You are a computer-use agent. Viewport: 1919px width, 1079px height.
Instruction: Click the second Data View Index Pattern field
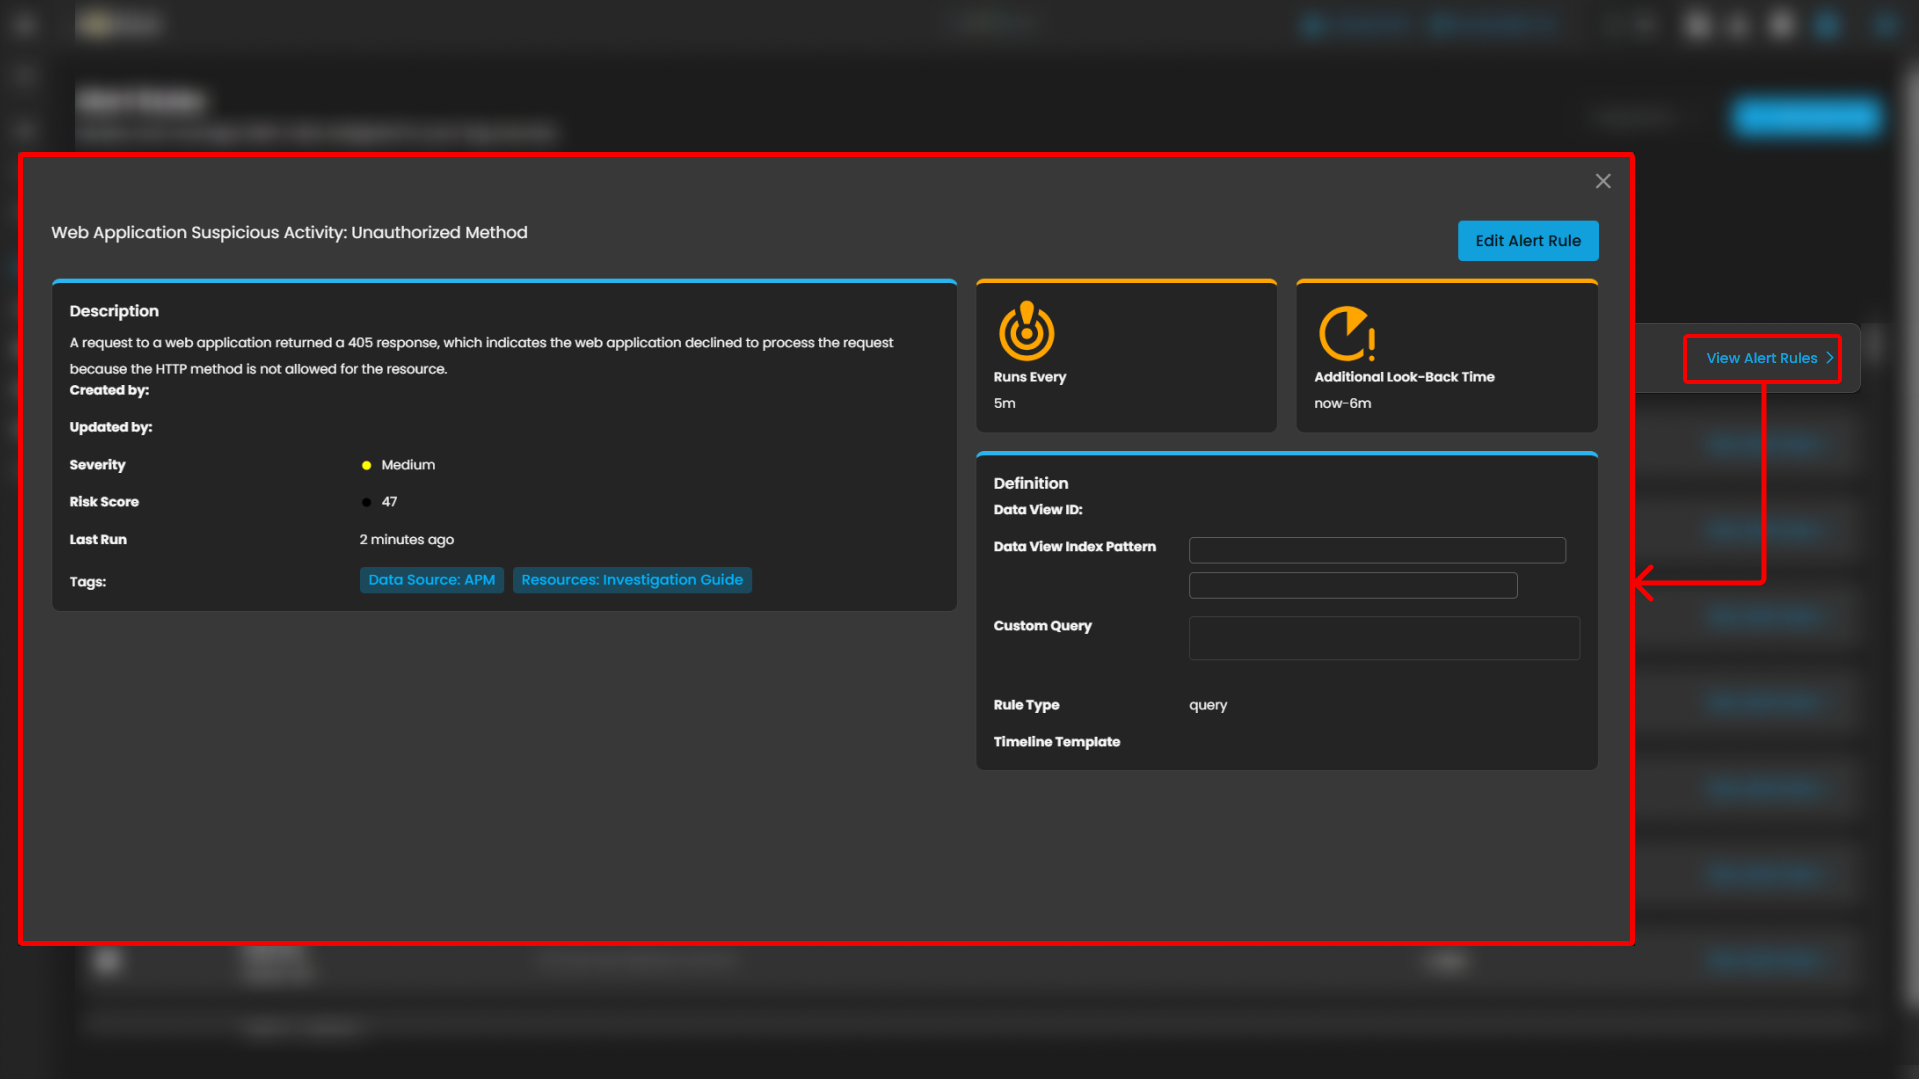(1352, 585)
